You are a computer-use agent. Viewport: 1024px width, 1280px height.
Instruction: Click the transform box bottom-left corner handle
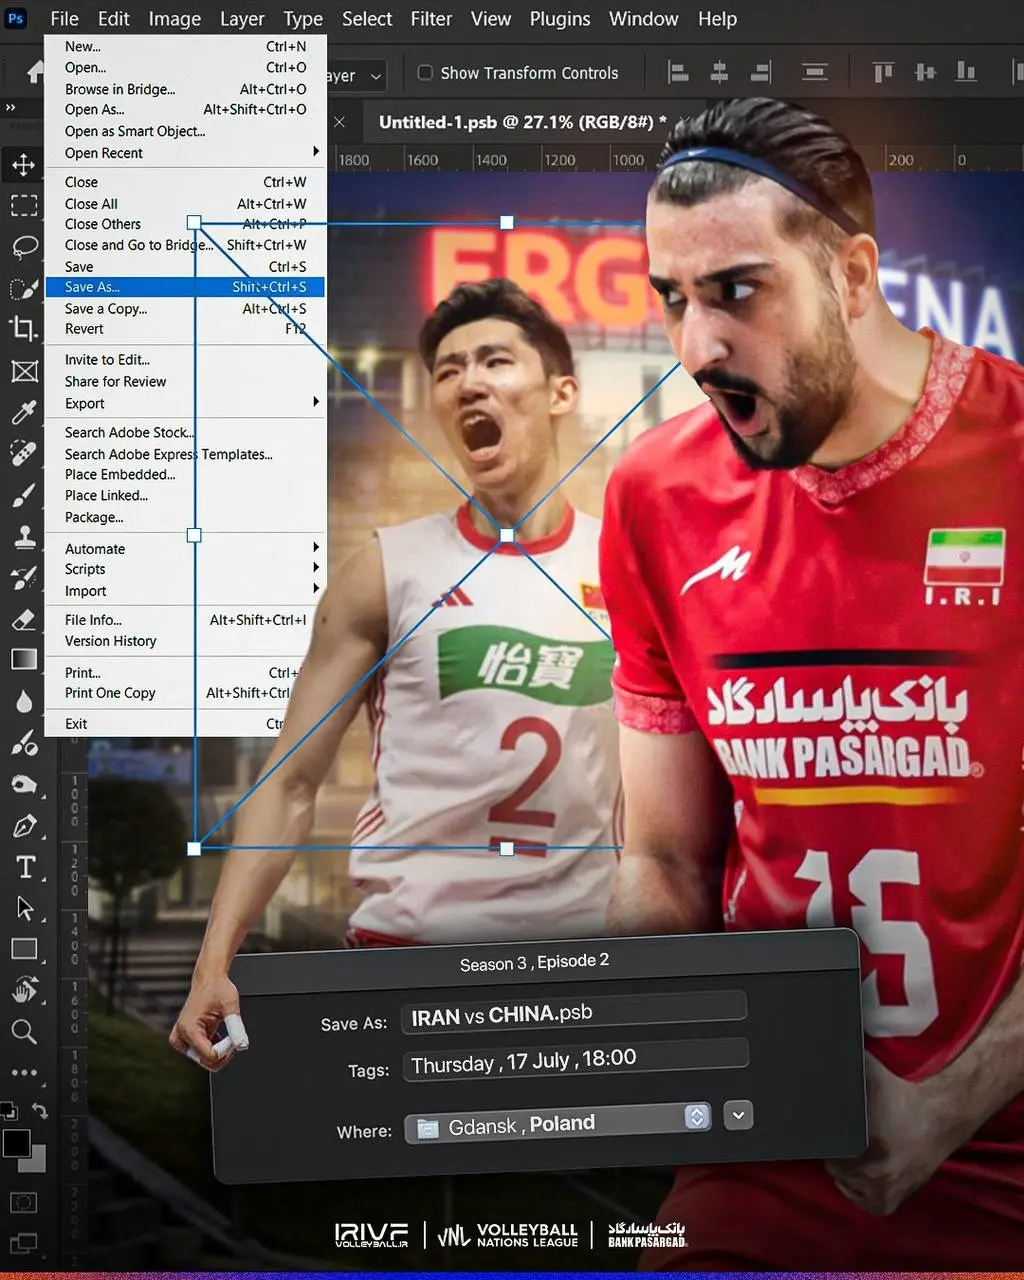pyautogui.click(x=194, y=848)
